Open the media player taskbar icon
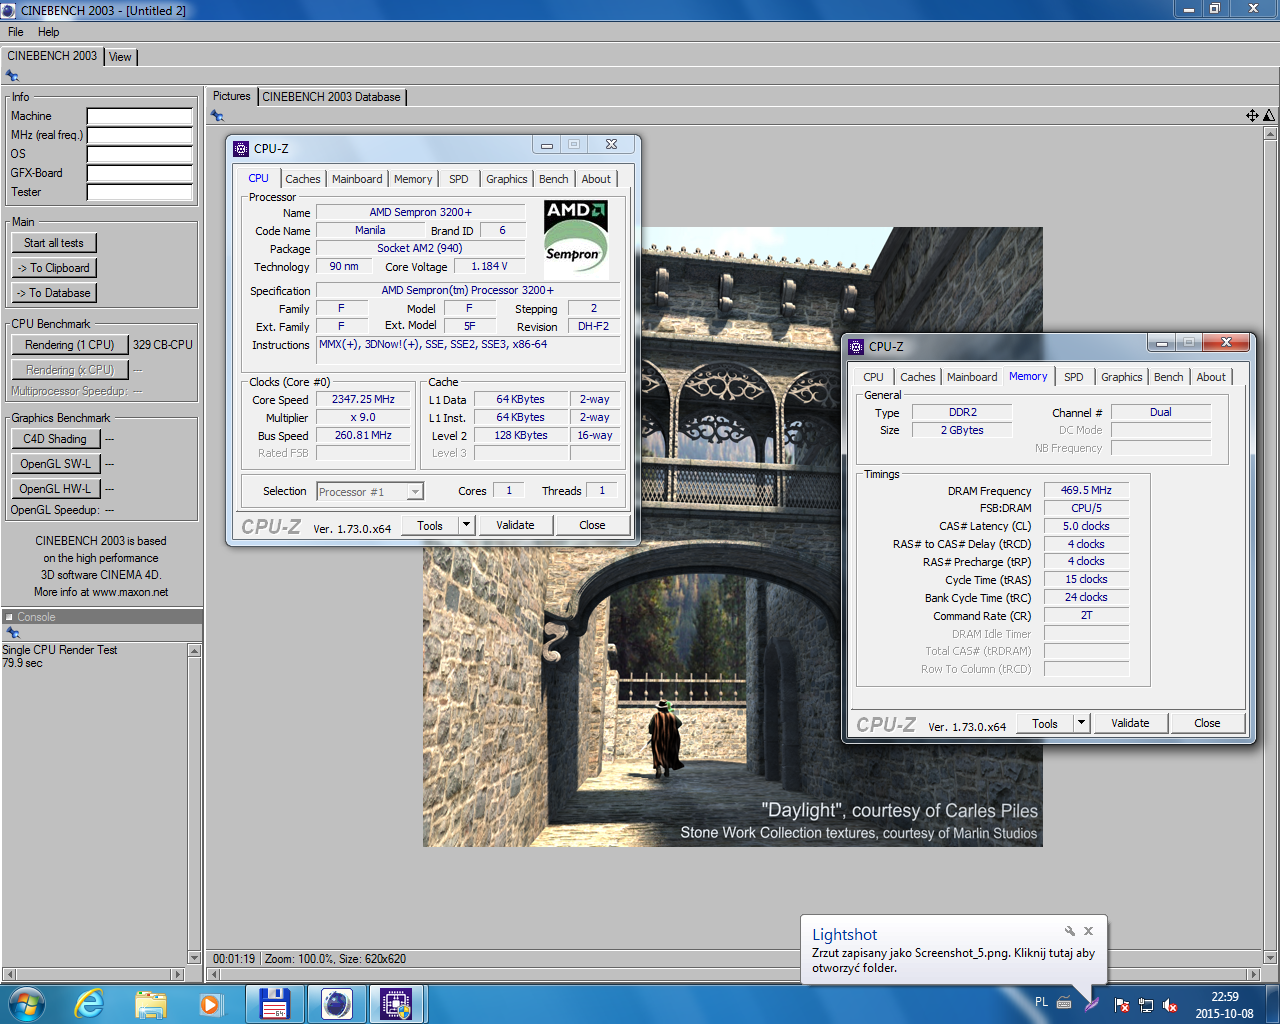 [210, 1004]
